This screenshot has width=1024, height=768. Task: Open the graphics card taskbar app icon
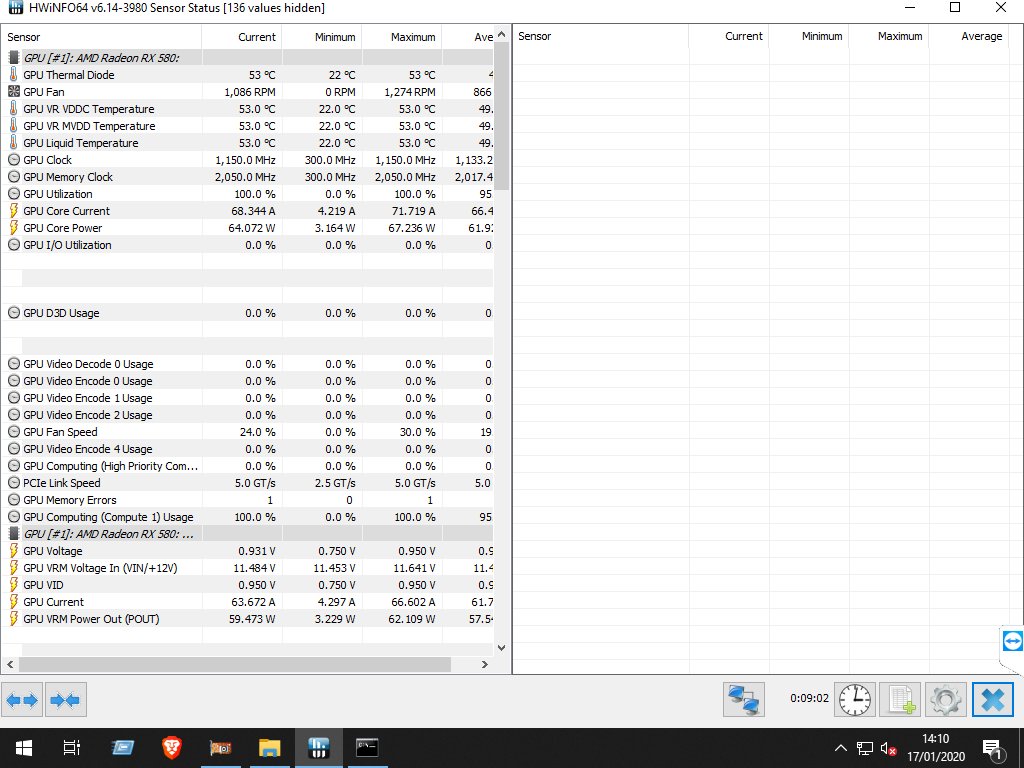(221, 747)
